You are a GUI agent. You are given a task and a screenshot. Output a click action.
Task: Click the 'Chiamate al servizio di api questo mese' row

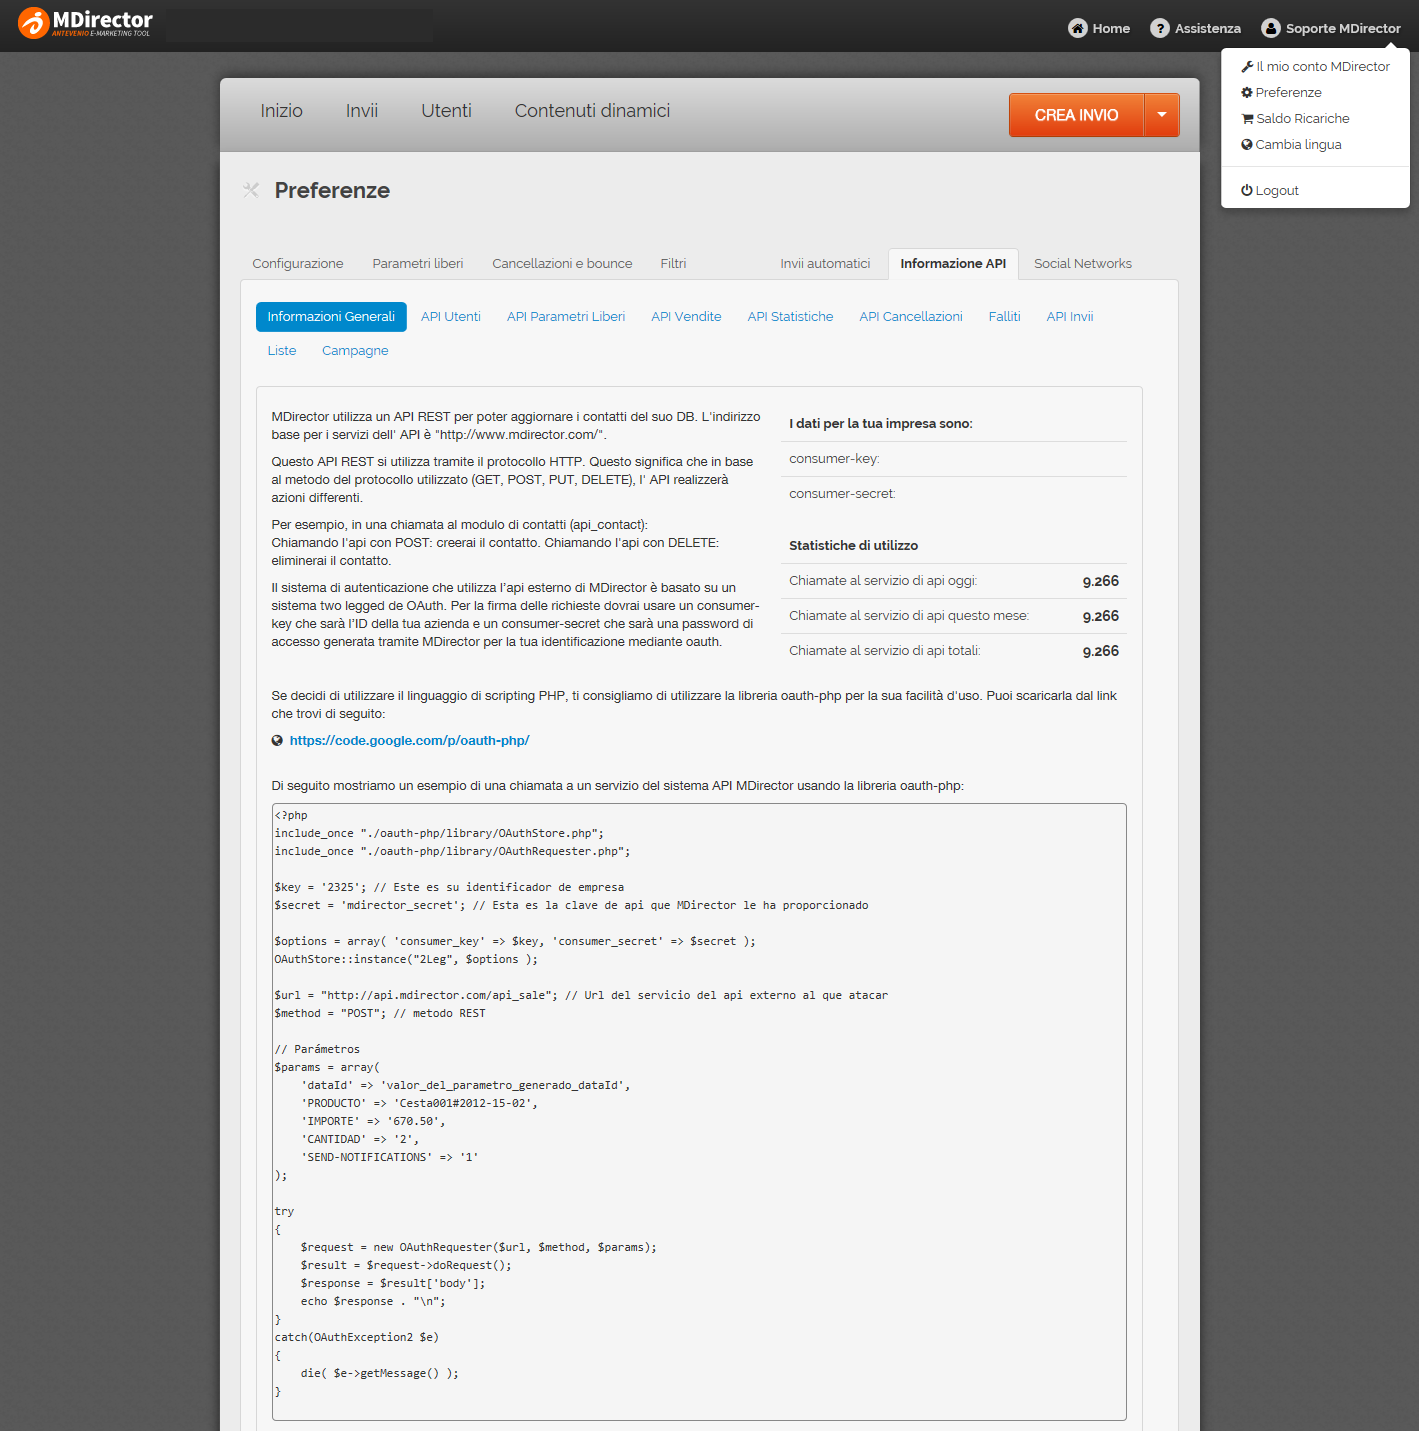[954, 616]
